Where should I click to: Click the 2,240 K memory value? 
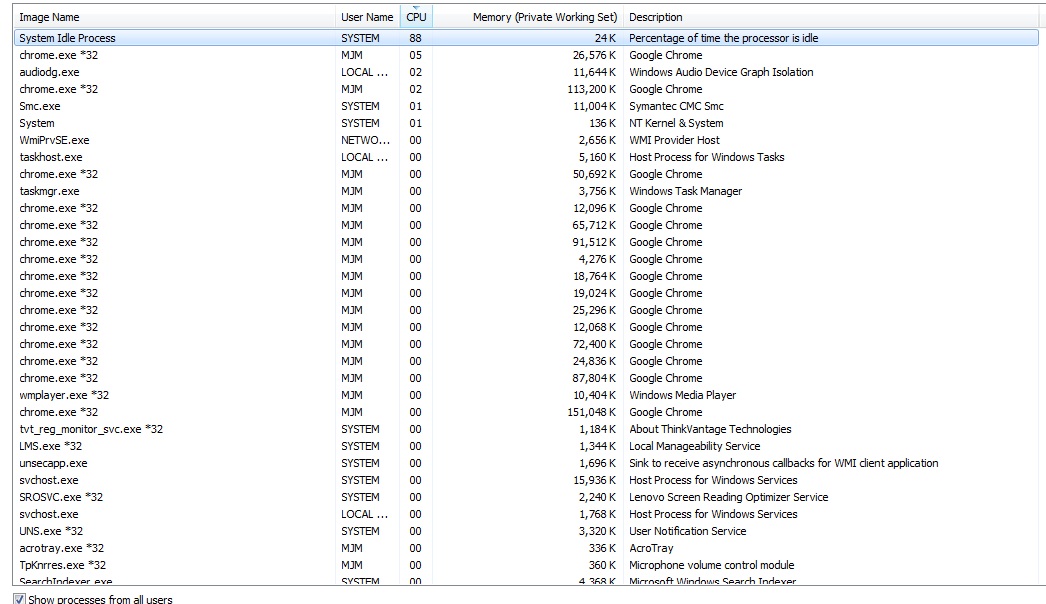click(x=597, y=497)
